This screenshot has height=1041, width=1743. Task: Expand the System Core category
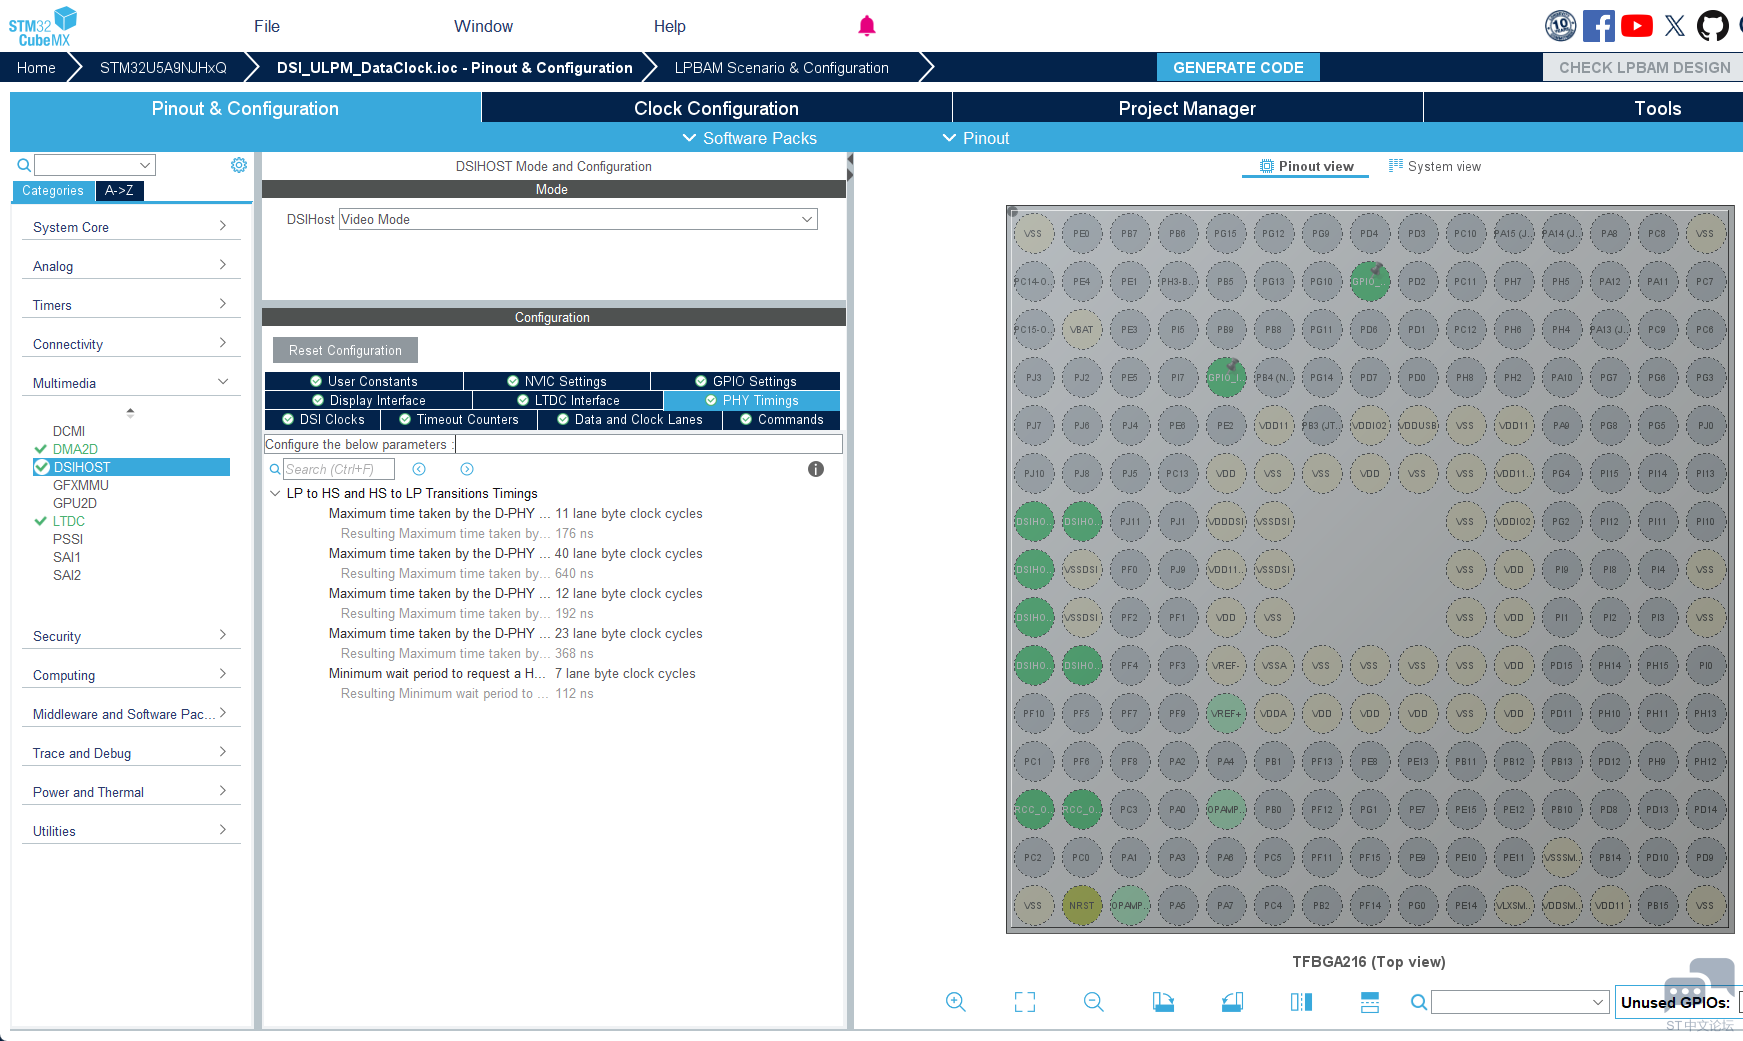click(130, 227)
